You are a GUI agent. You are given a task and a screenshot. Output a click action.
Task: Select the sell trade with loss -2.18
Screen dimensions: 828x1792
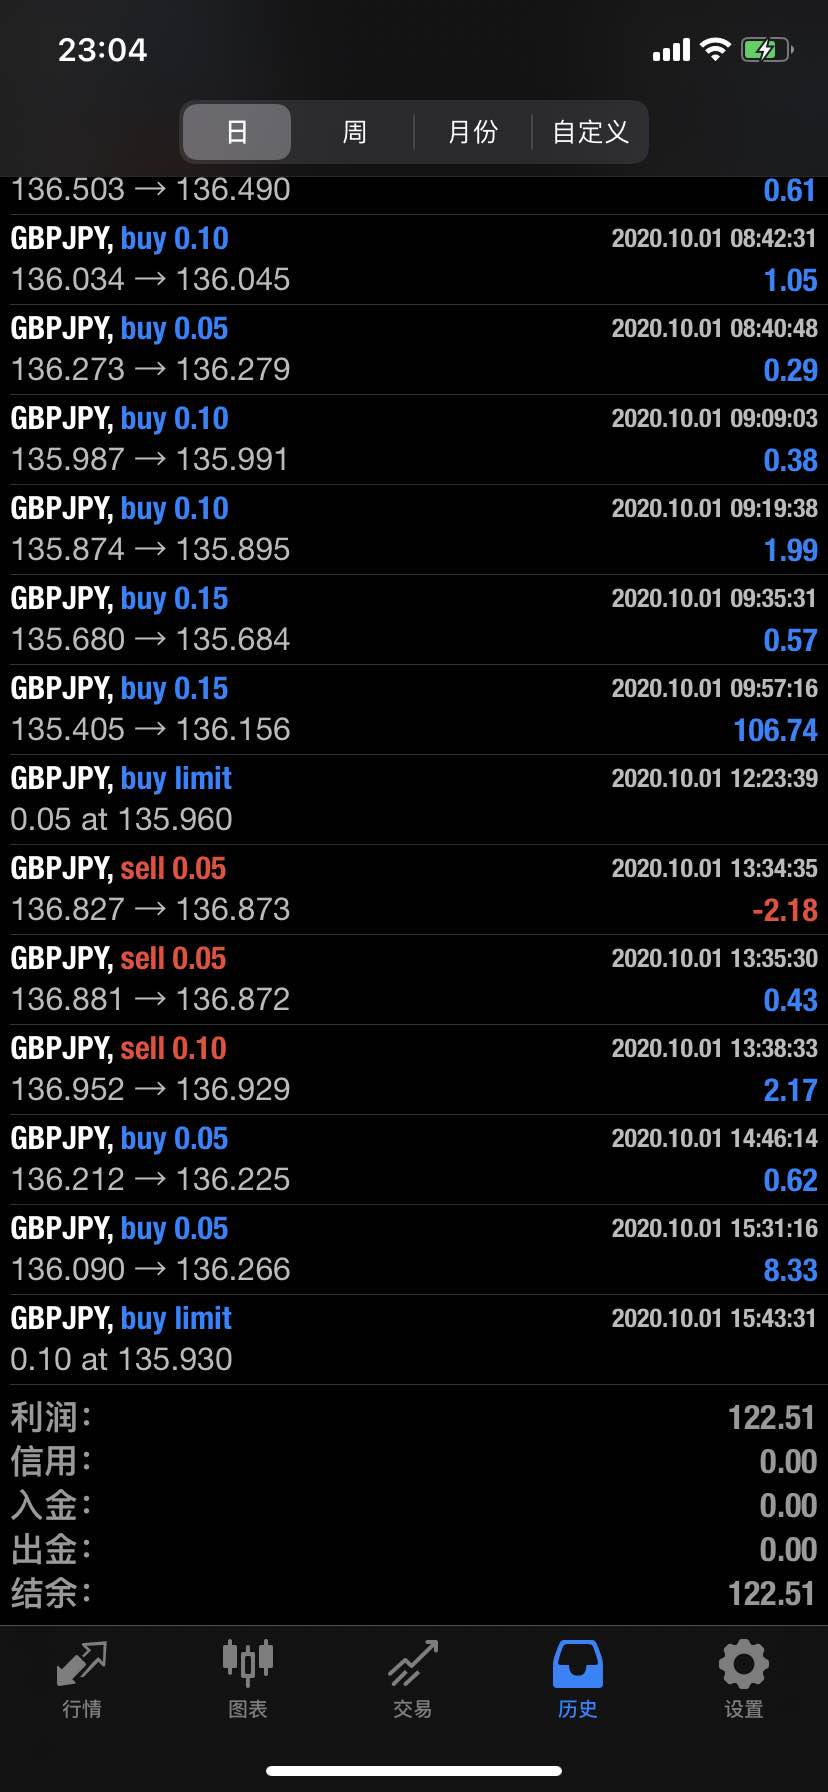[414, 890]
